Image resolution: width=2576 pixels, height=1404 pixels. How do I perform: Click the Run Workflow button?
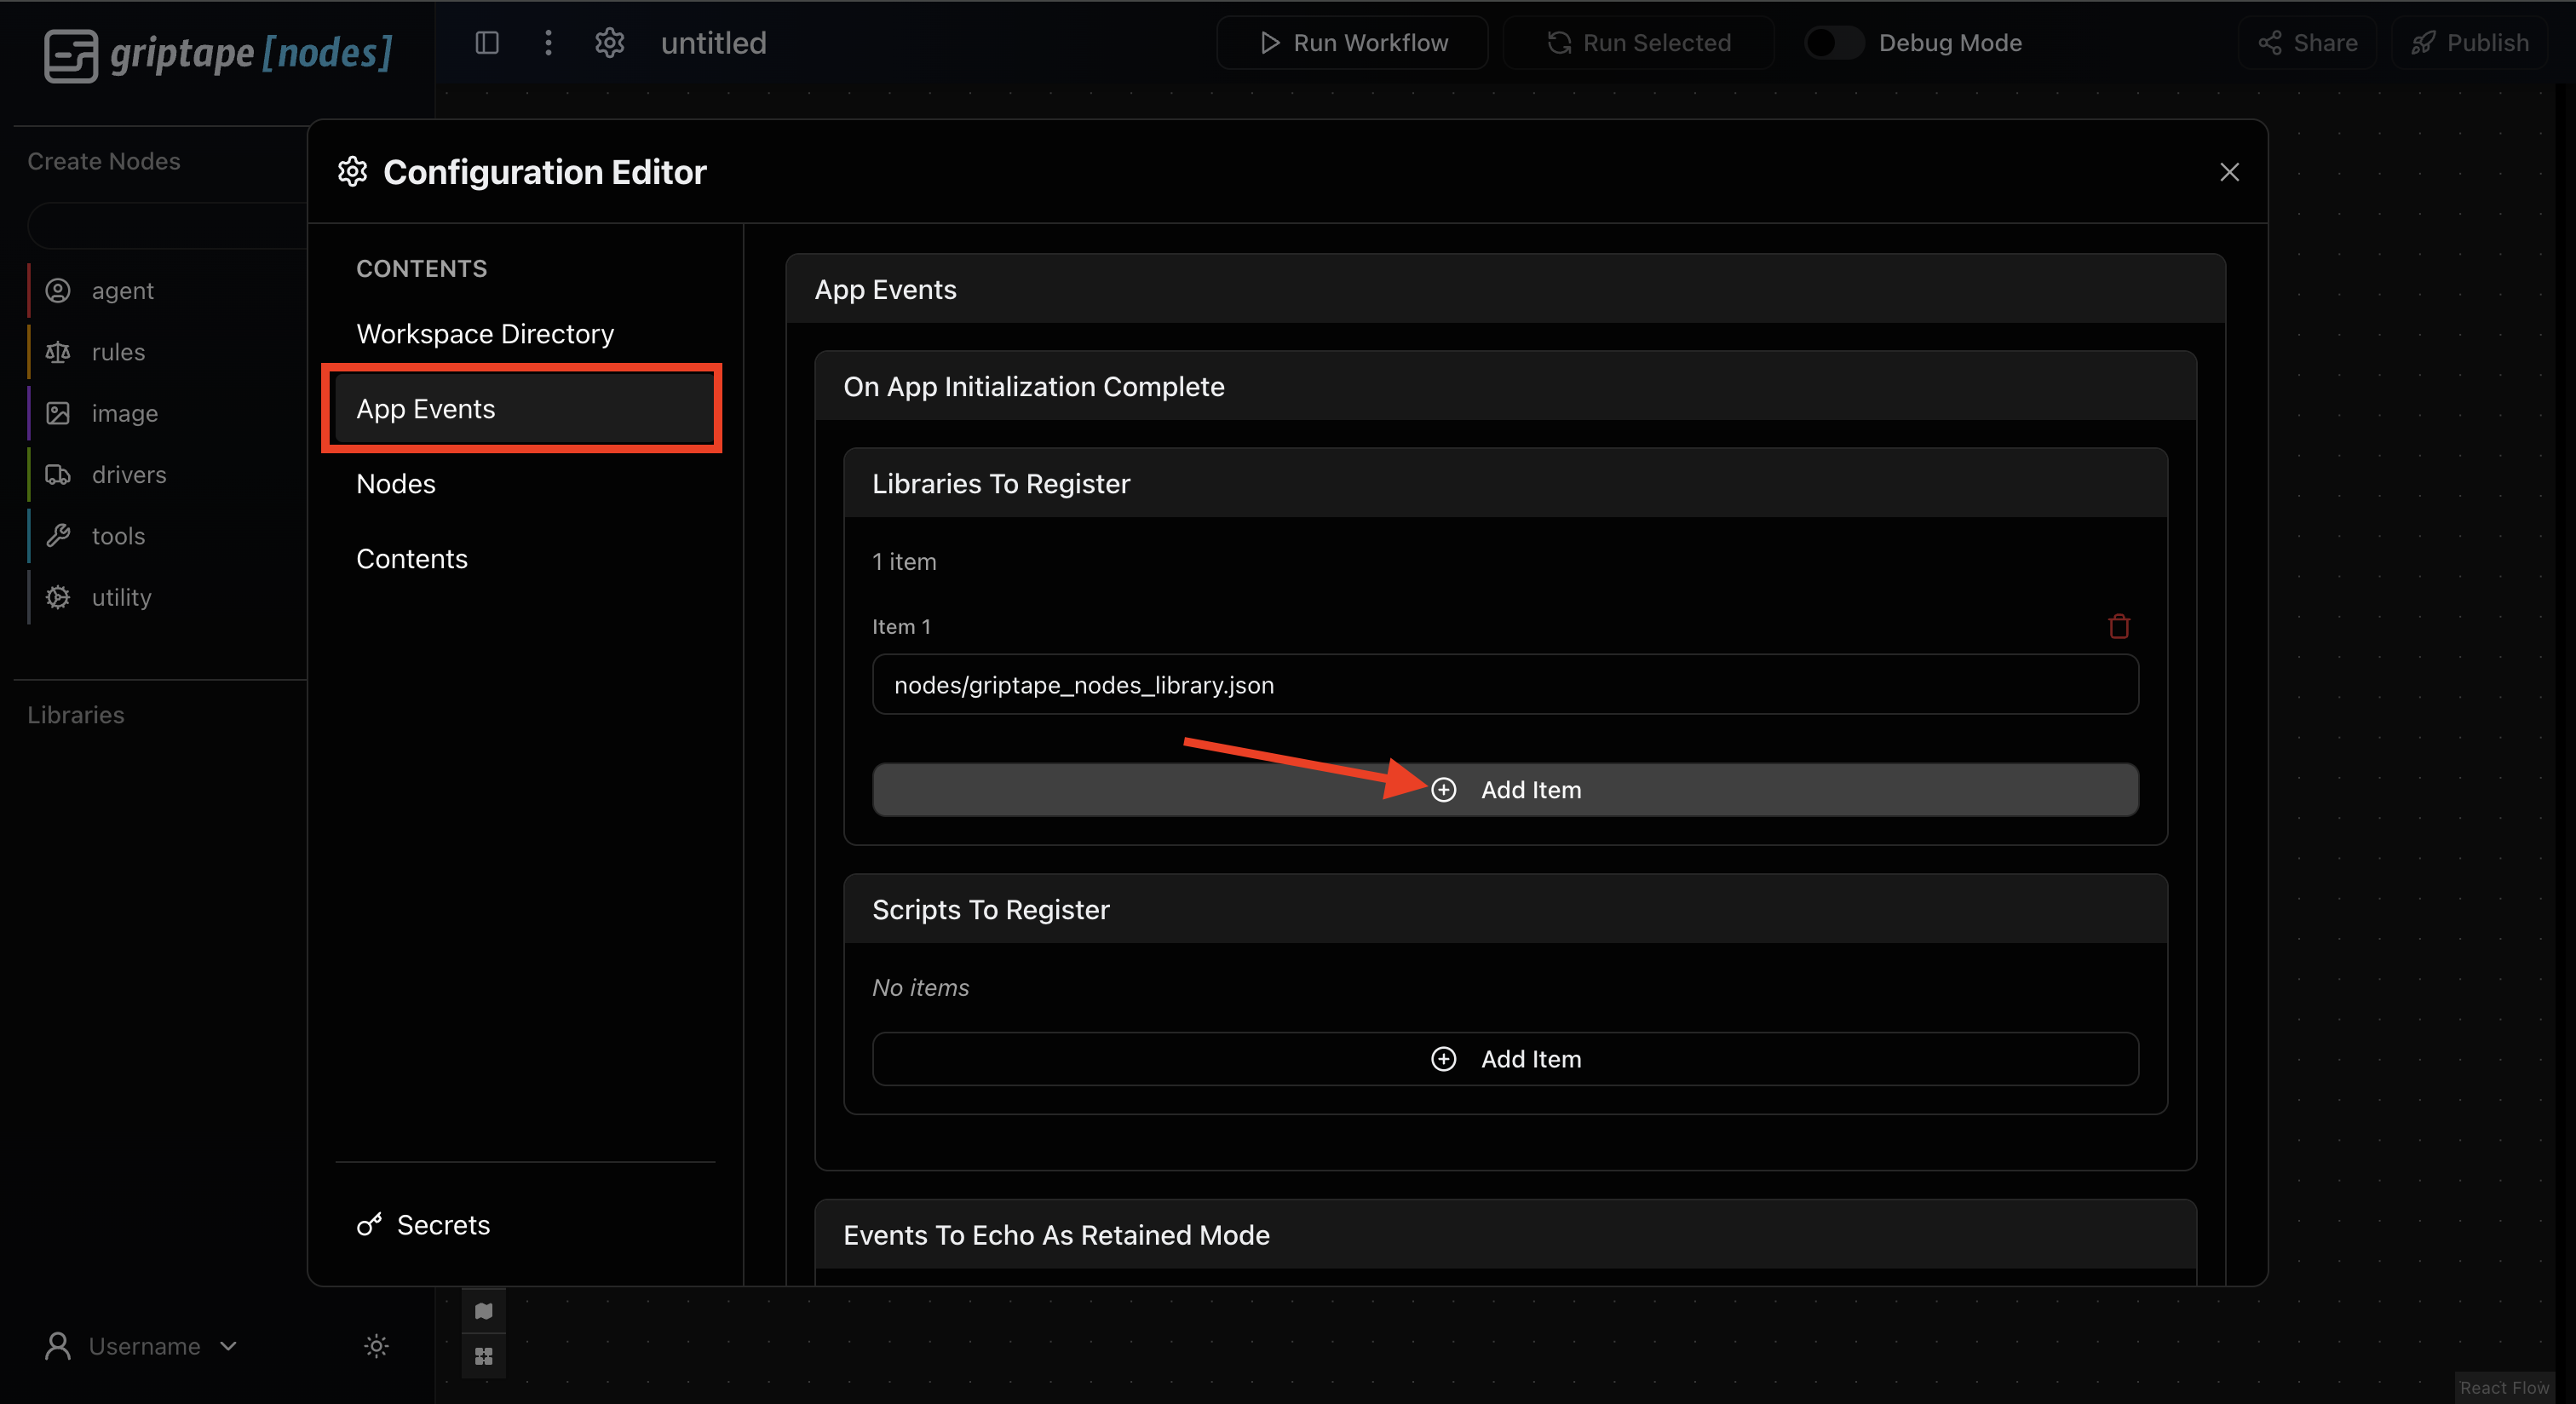tap(1352, 43)
